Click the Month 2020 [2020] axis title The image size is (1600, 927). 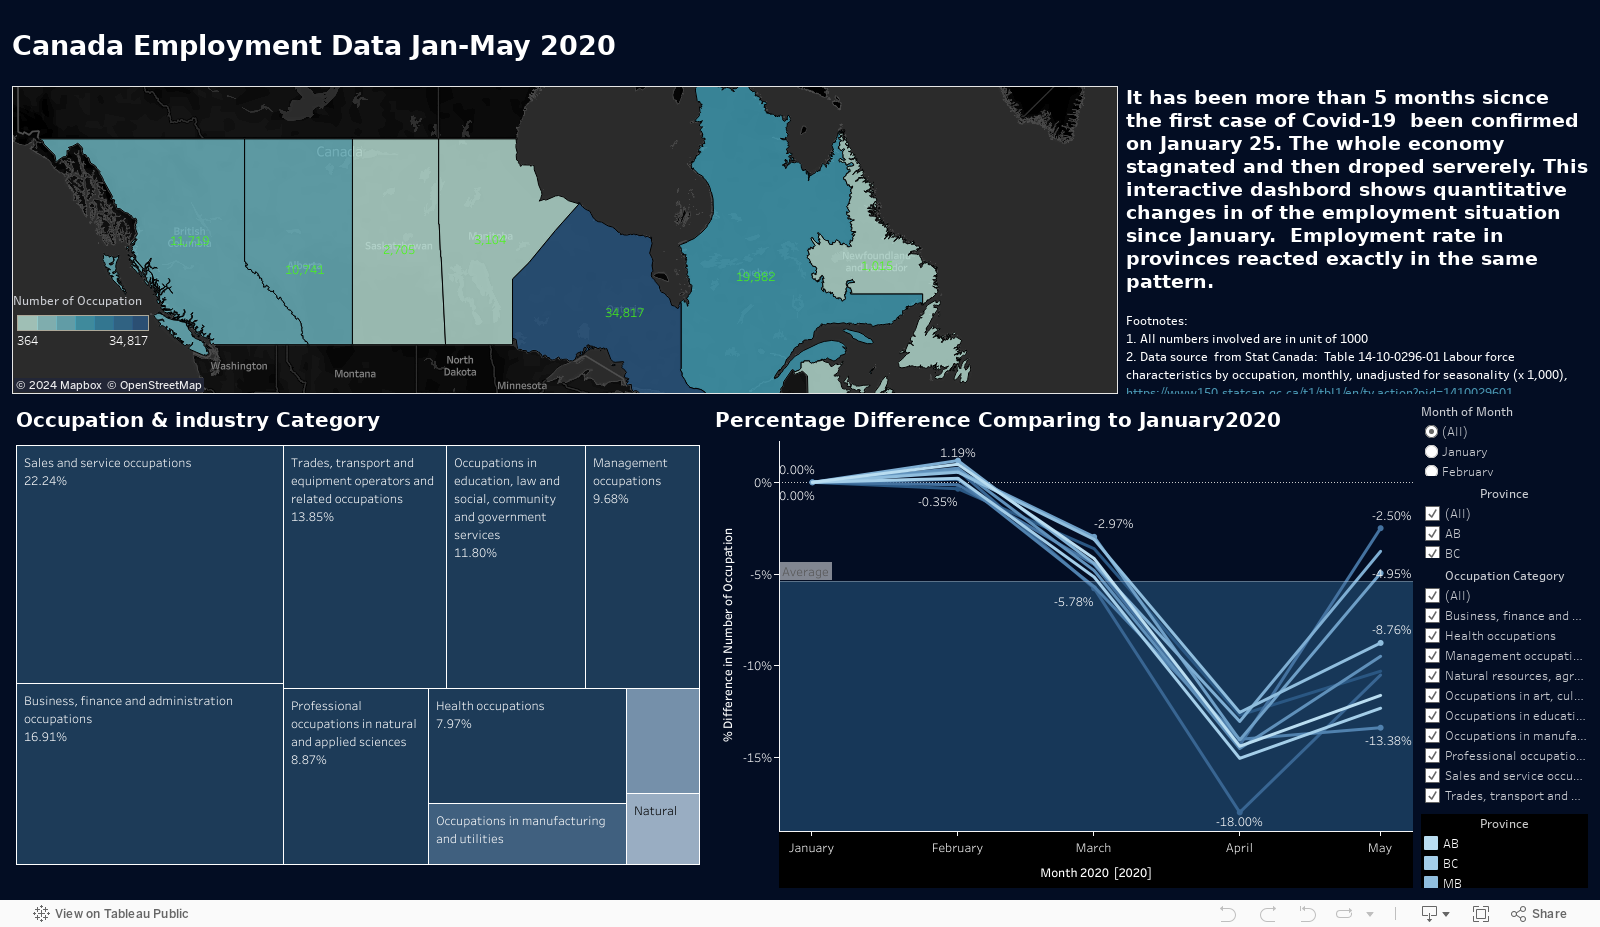click(1096, 873)
